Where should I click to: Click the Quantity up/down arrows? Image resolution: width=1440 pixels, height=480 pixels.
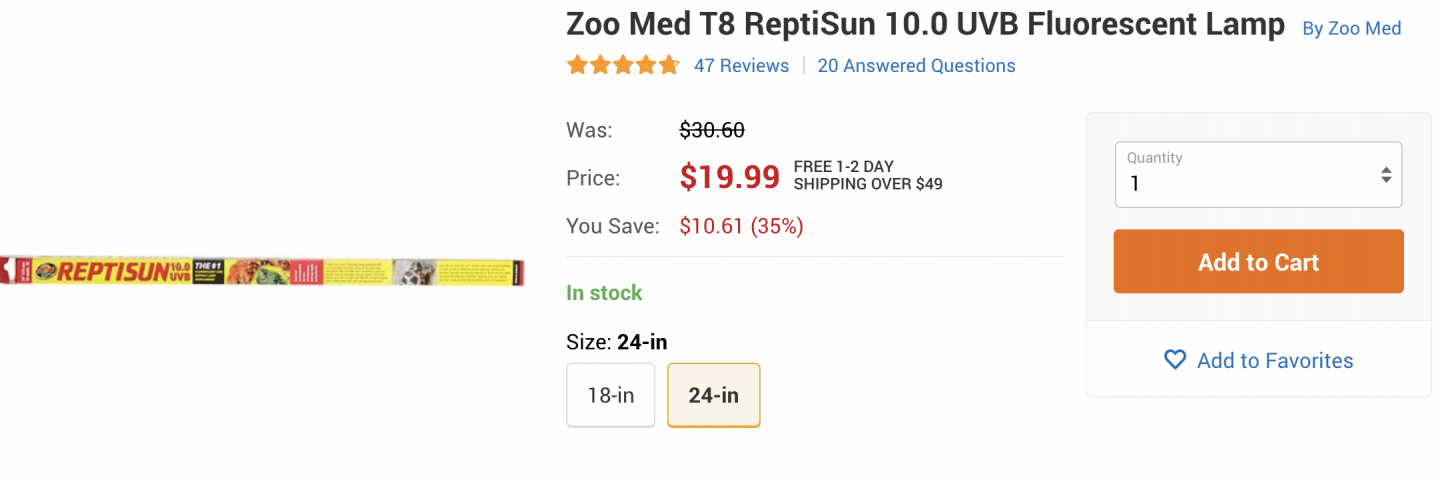1386,175
